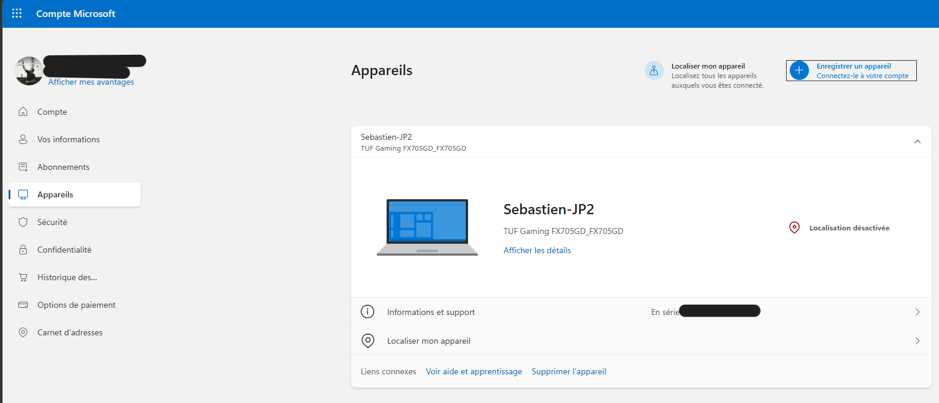The width and height of the screenshot is (939, 403).
Task: Click the pin icon in the Localiser mon appareil row
Action: (367, 341)
